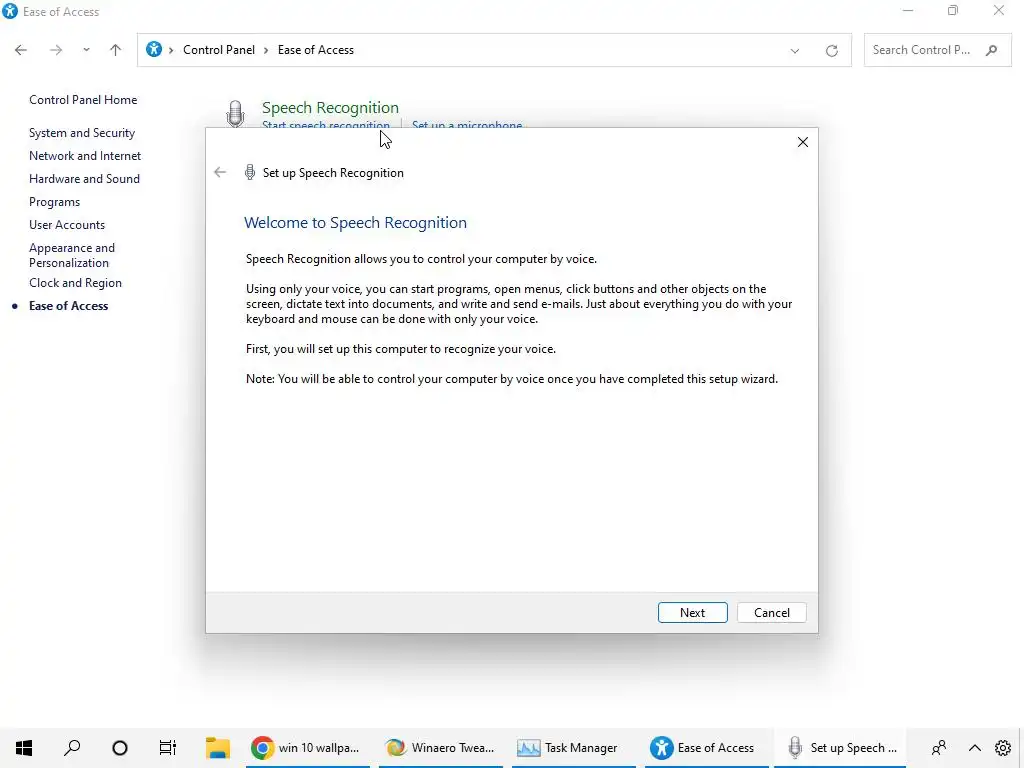1024x768 pixels.
Task: Navigate back in the Control Panel window
Action: click(x=21, y=50)
